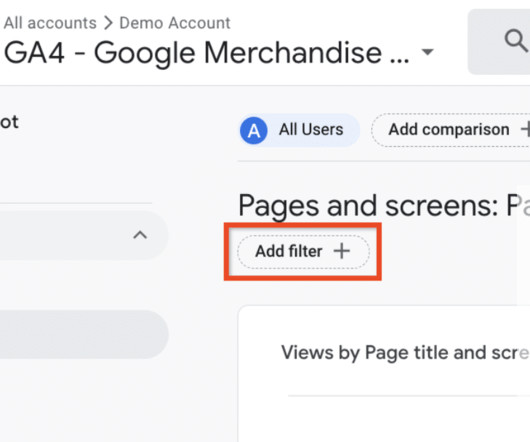Screen dimensions: 530x442
Task: Click the Add filter button
Action: tap(303, 252)
